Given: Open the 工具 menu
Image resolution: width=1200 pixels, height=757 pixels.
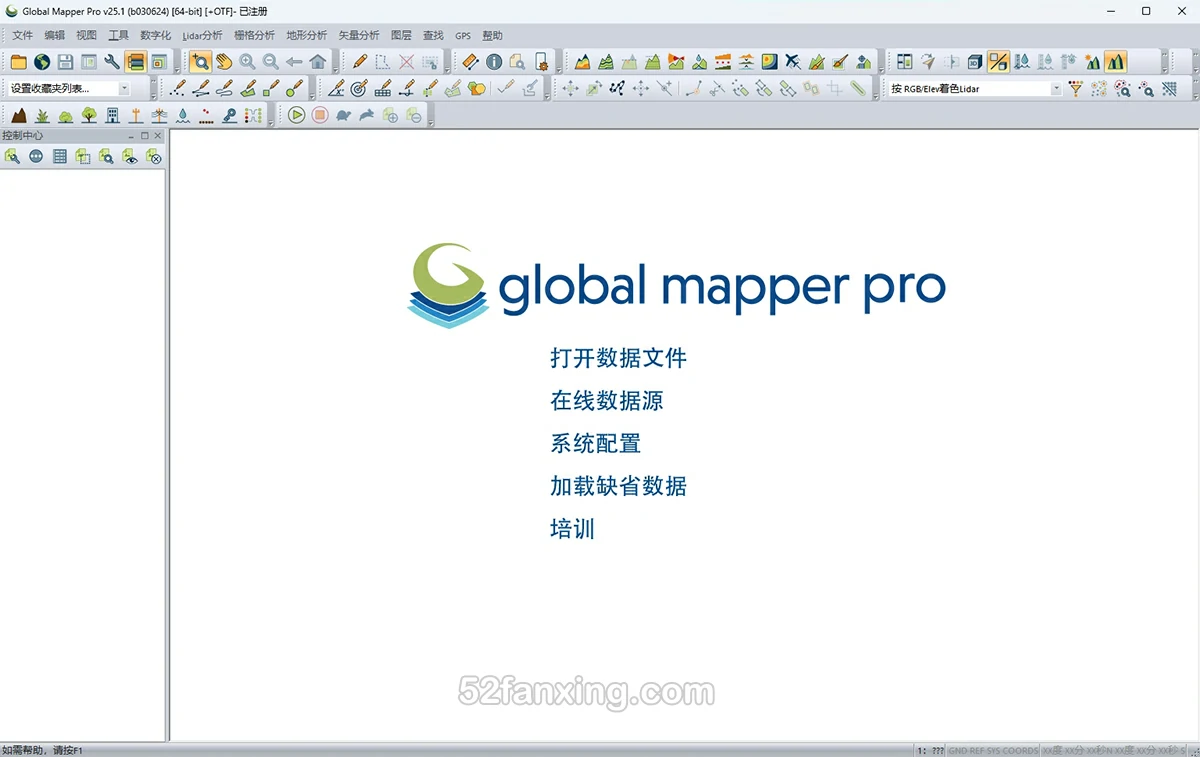Looking at the screenshot, I should point(118,35).
